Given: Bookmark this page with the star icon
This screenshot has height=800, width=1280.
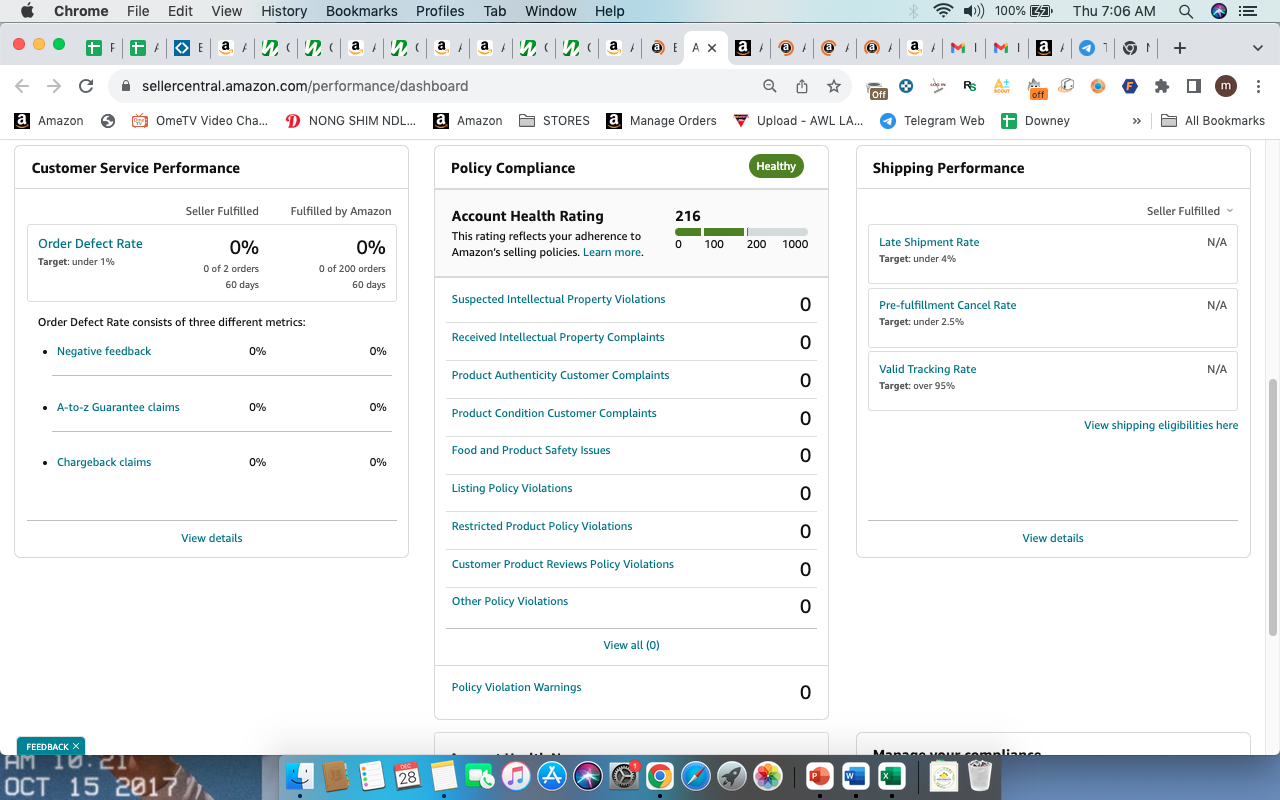Looking at the screenshot, I should [x=834, y=86].
